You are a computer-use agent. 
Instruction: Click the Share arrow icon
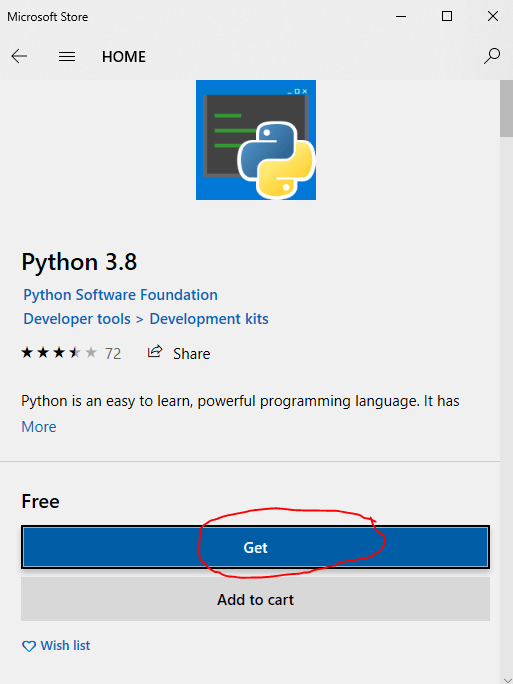coord(155,352)
